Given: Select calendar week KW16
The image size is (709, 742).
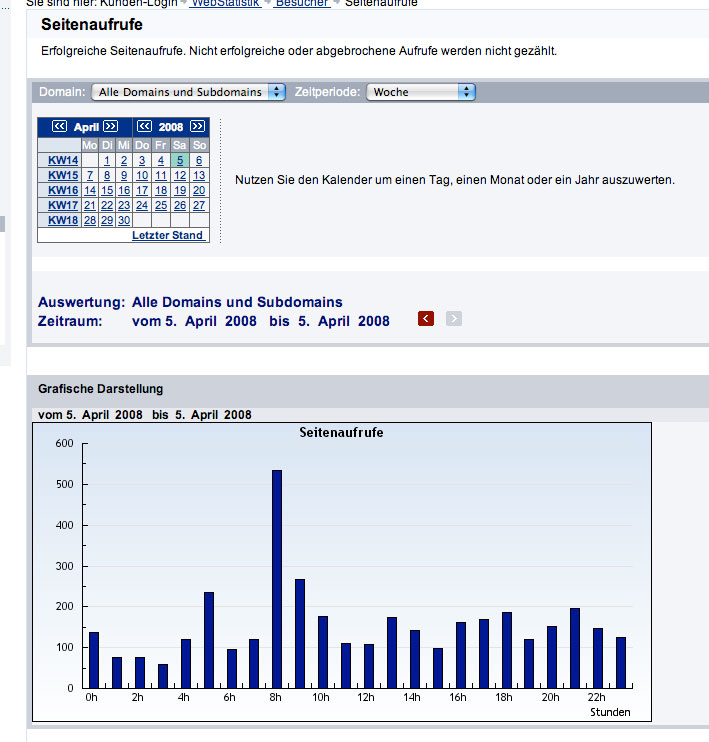Looking at the screenshot, I should (x=63, y=190).
